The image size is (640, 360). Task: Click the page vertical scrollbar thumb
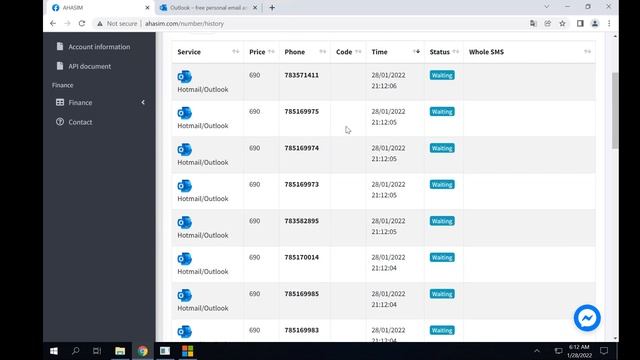pyautogui.click(x=615, y=110)
